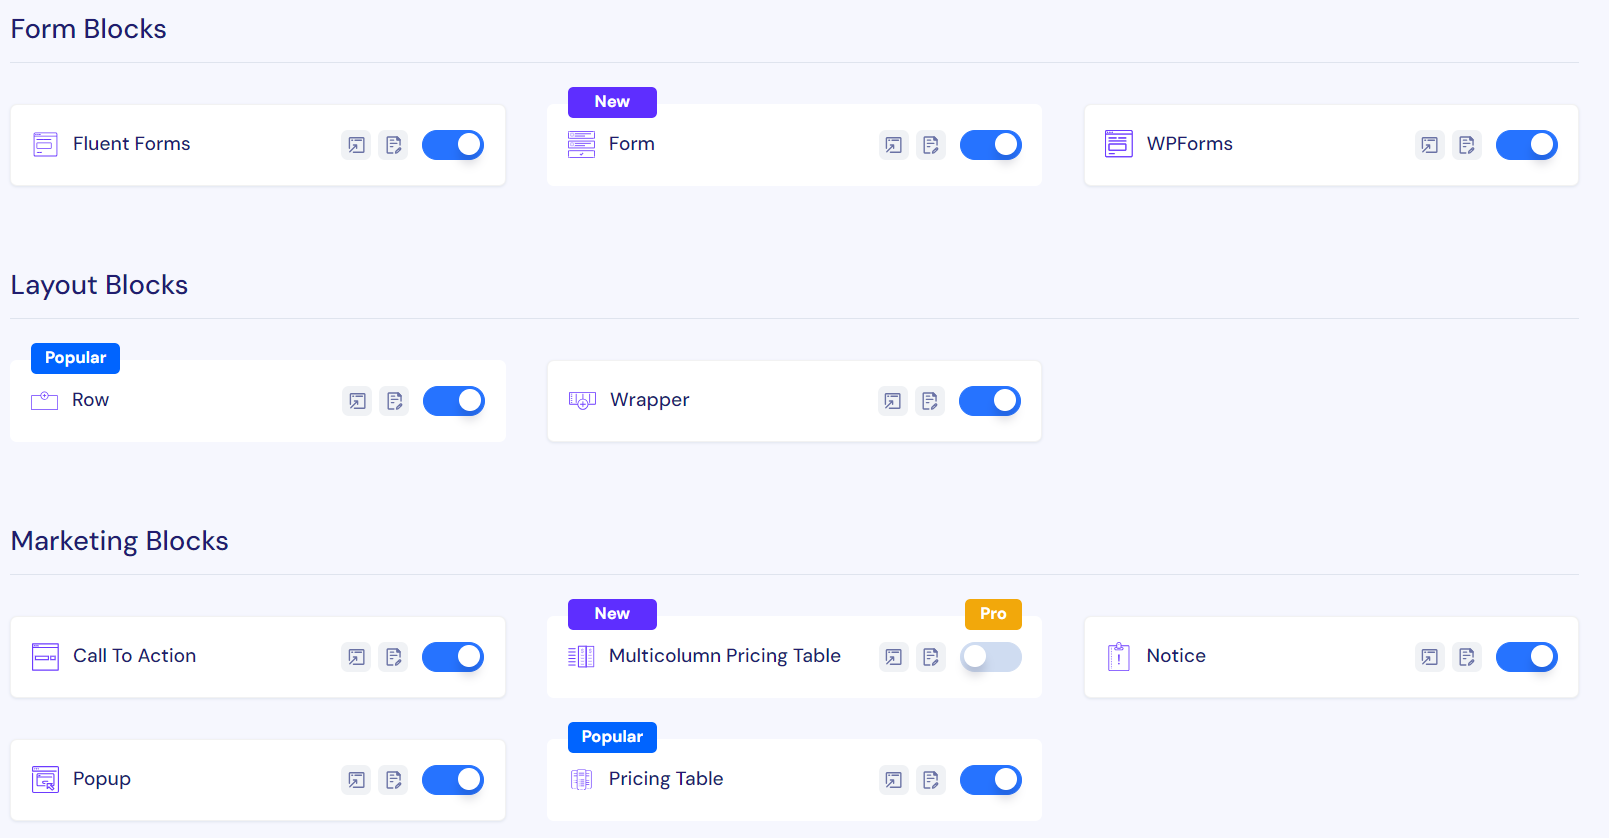
Task: Disable the Wrapper block toggle
Action: (x=990, y=401)
